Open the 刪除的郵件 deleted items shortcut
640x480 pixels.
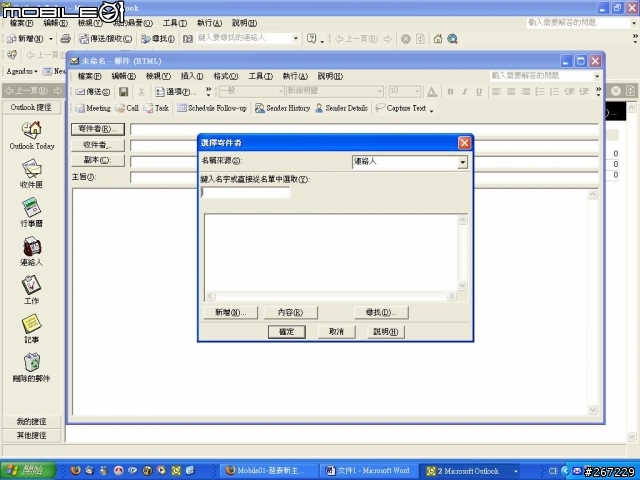pyautogui.click(x=31, y=368)
